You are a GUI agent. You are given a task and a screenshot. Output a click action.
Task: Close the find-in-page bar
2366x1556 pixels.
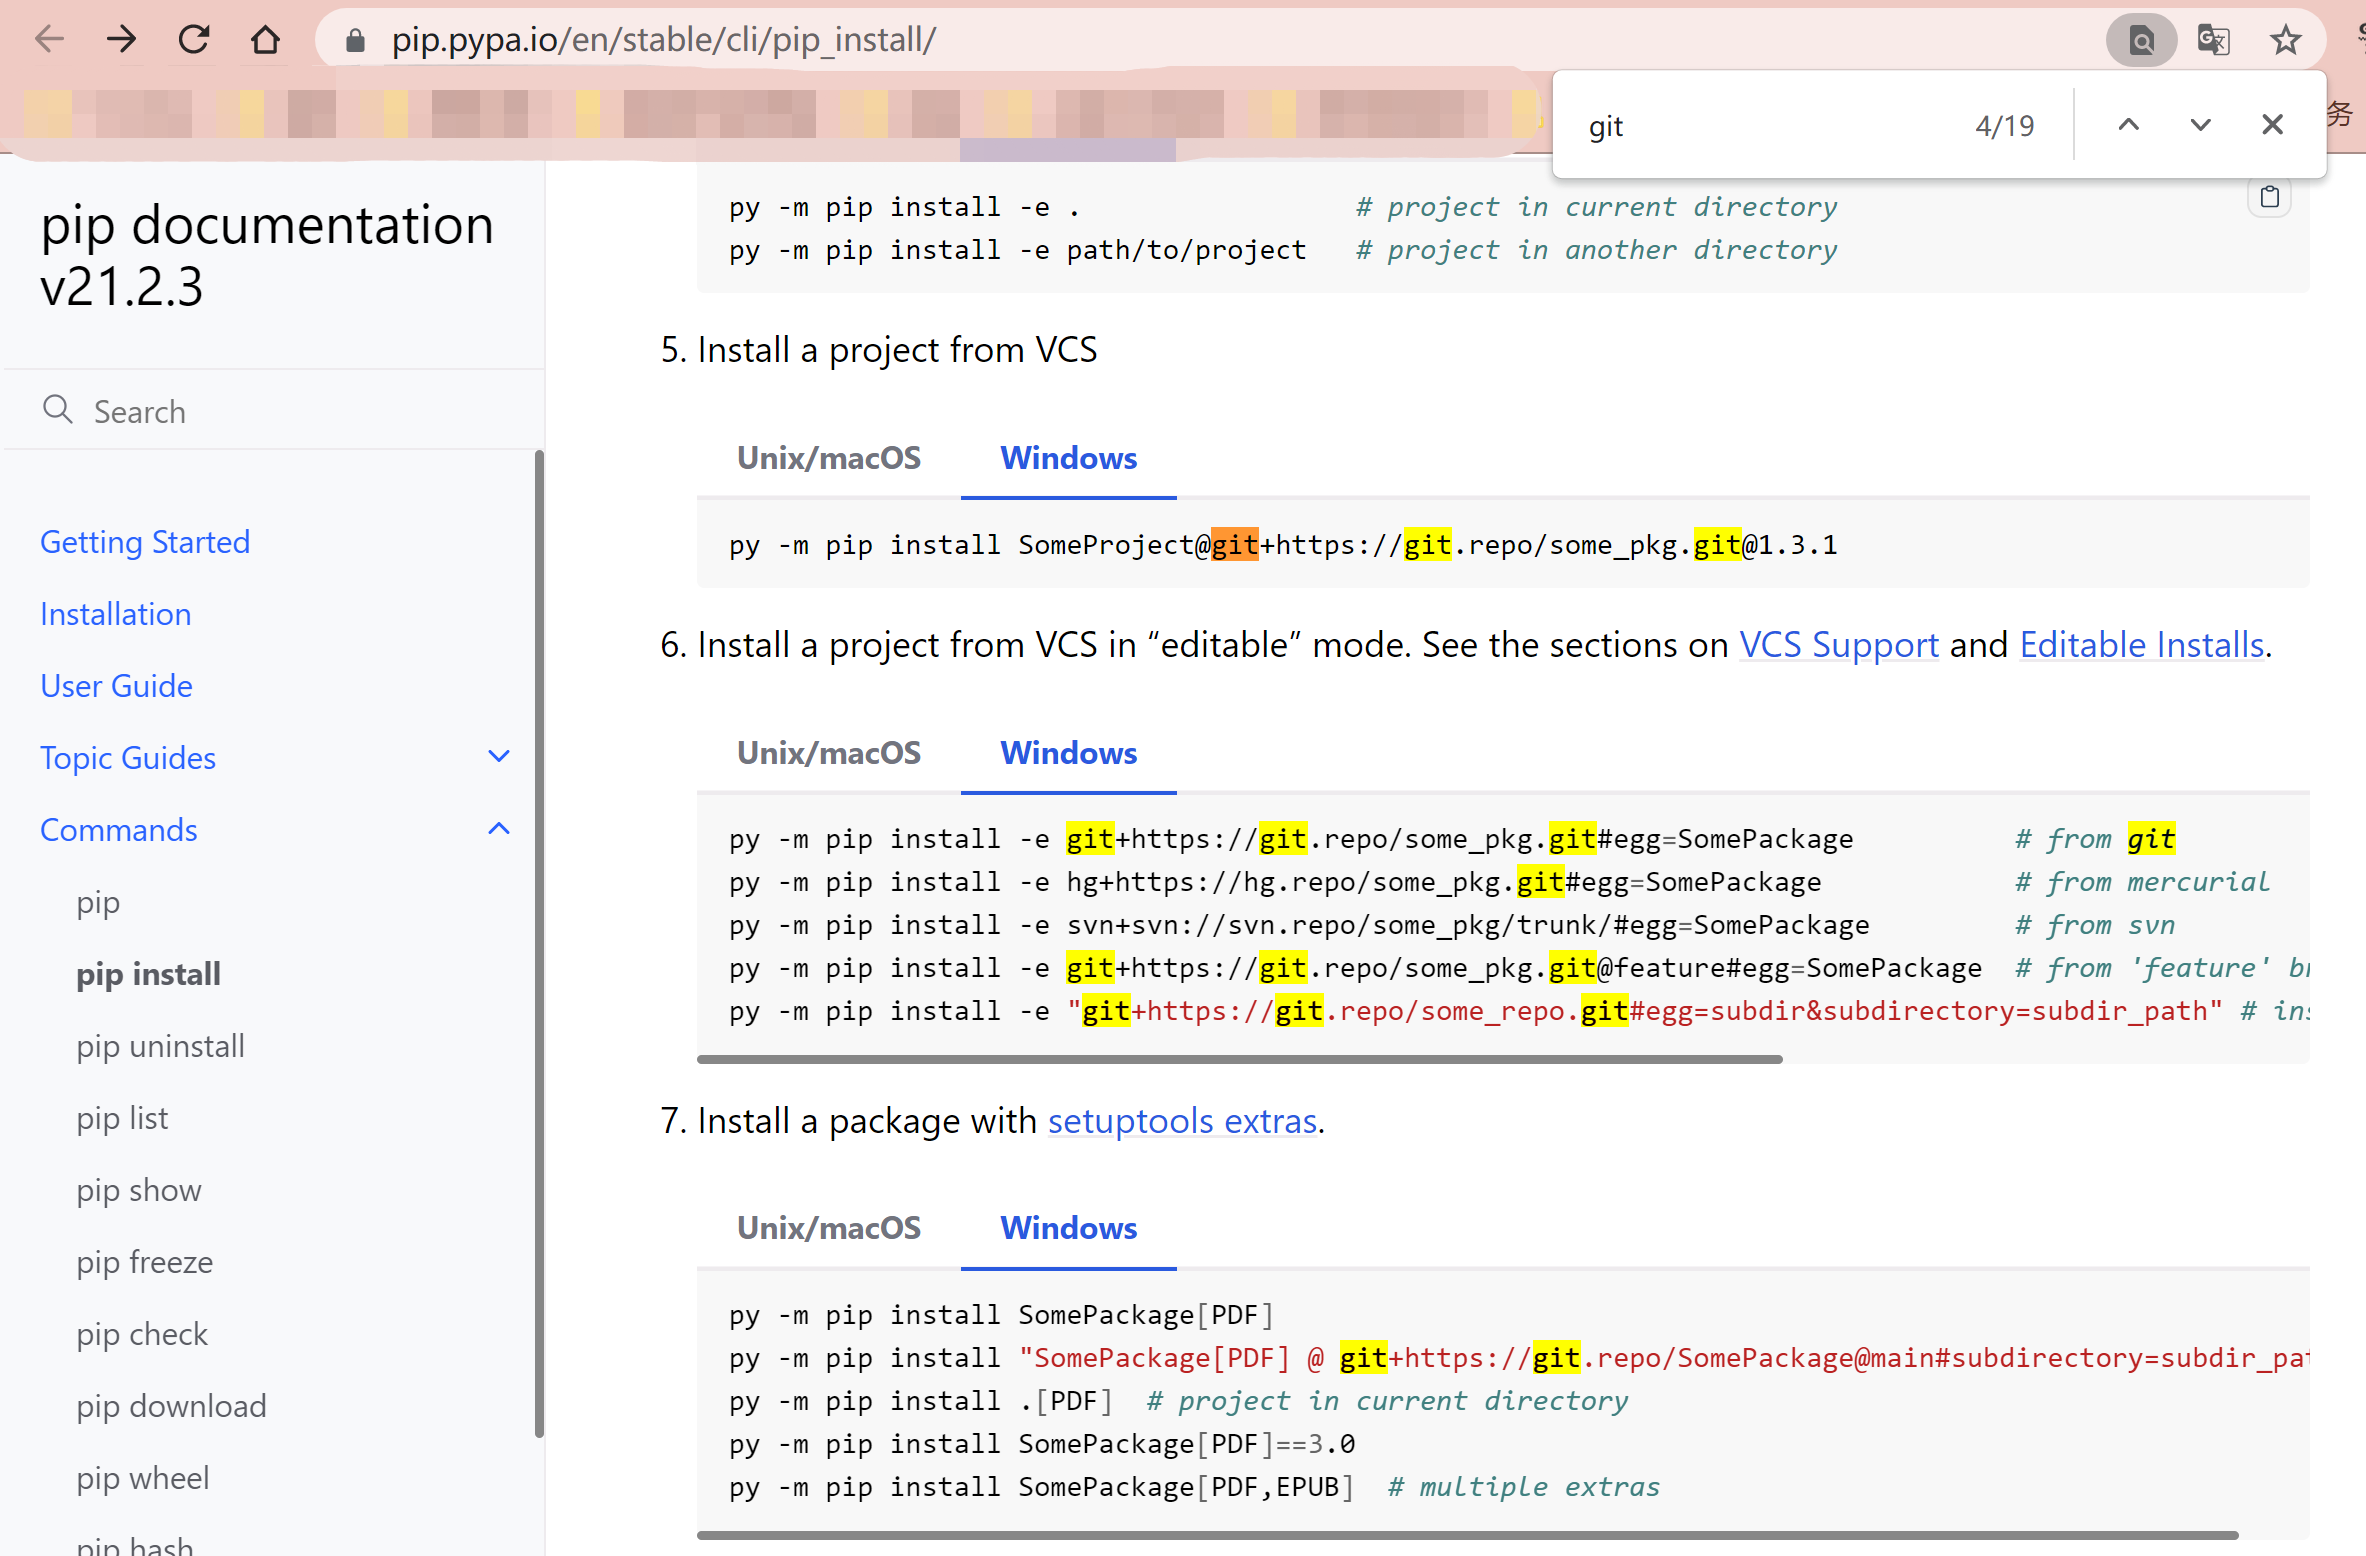coord(2272,124)
